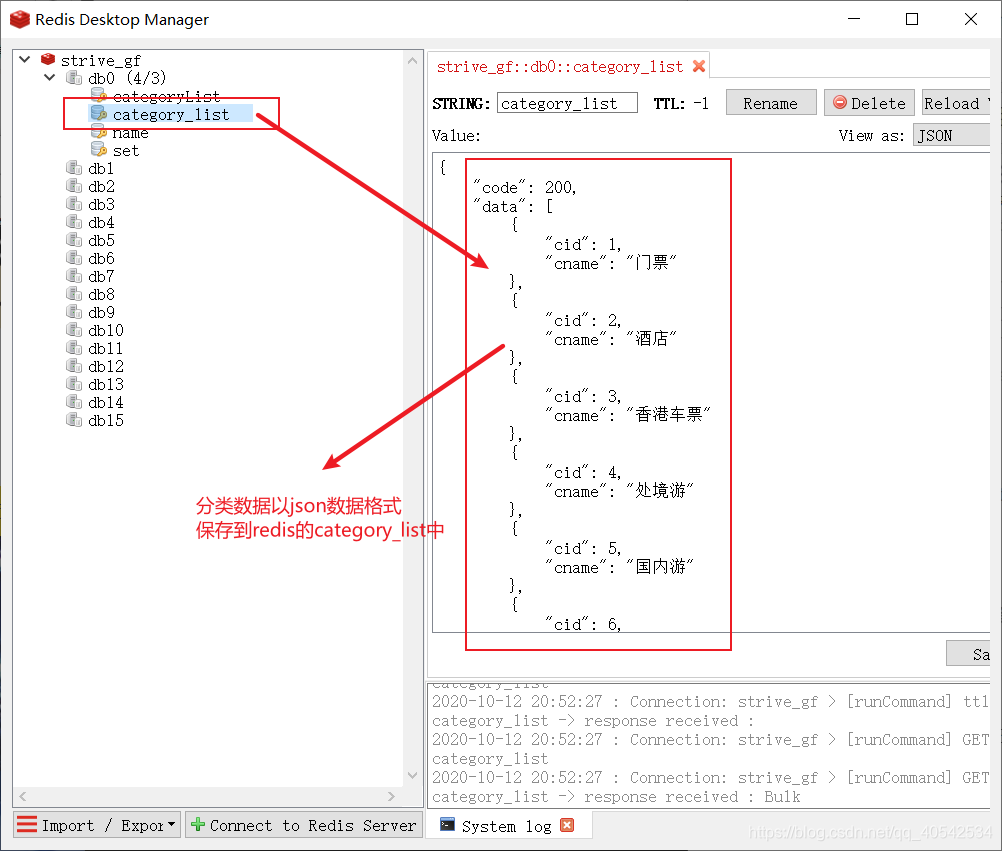Click the green plus connect icon
Screen dimensions: 1002x851
pos(198,824)
